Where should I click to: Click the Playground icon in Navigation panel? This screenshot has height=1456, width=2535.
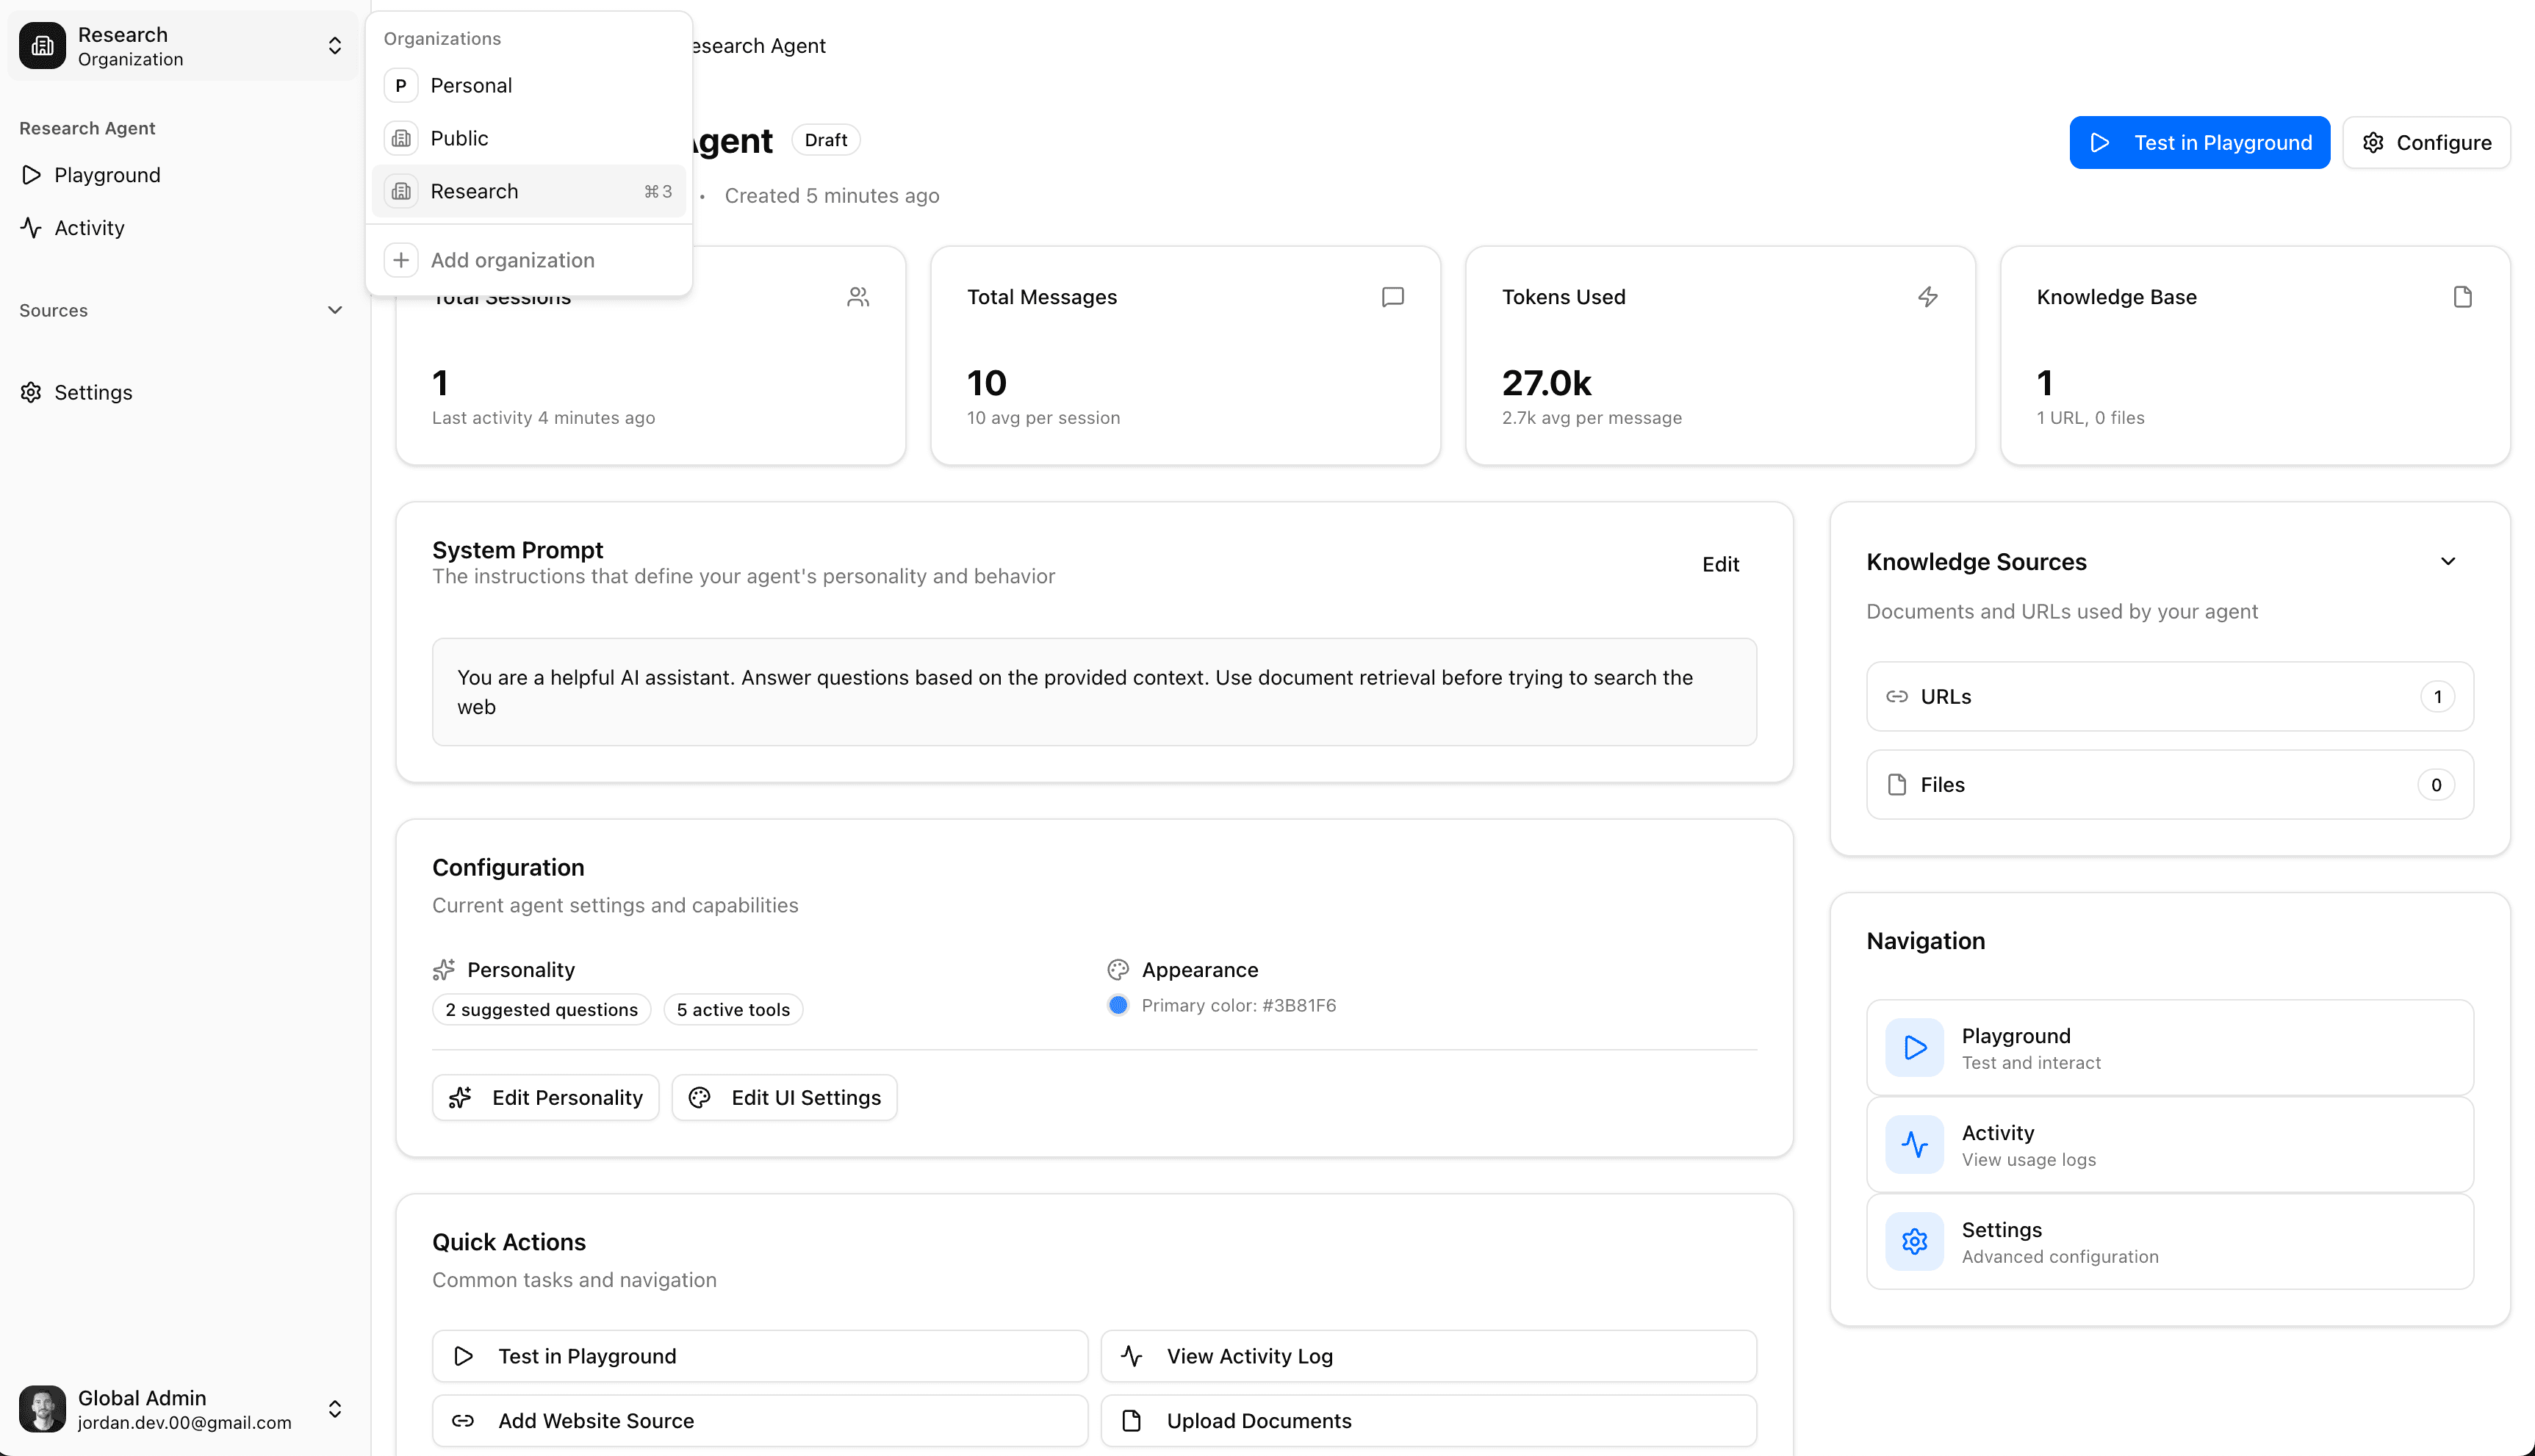coord(1914,1047)
